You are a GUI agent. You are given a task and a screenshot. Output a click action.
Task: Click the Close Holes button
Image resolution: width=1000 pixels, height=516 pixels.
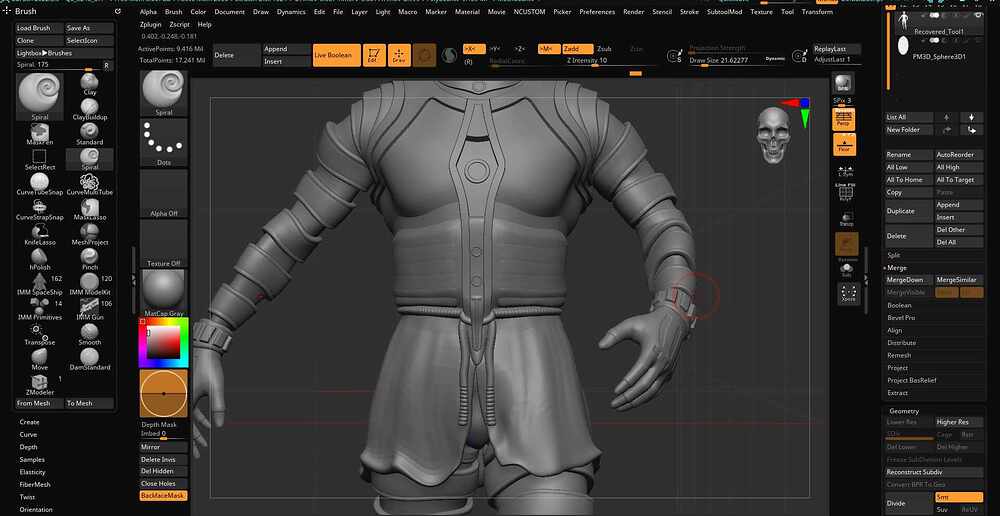pyautogui.click(x=163, y=483)
